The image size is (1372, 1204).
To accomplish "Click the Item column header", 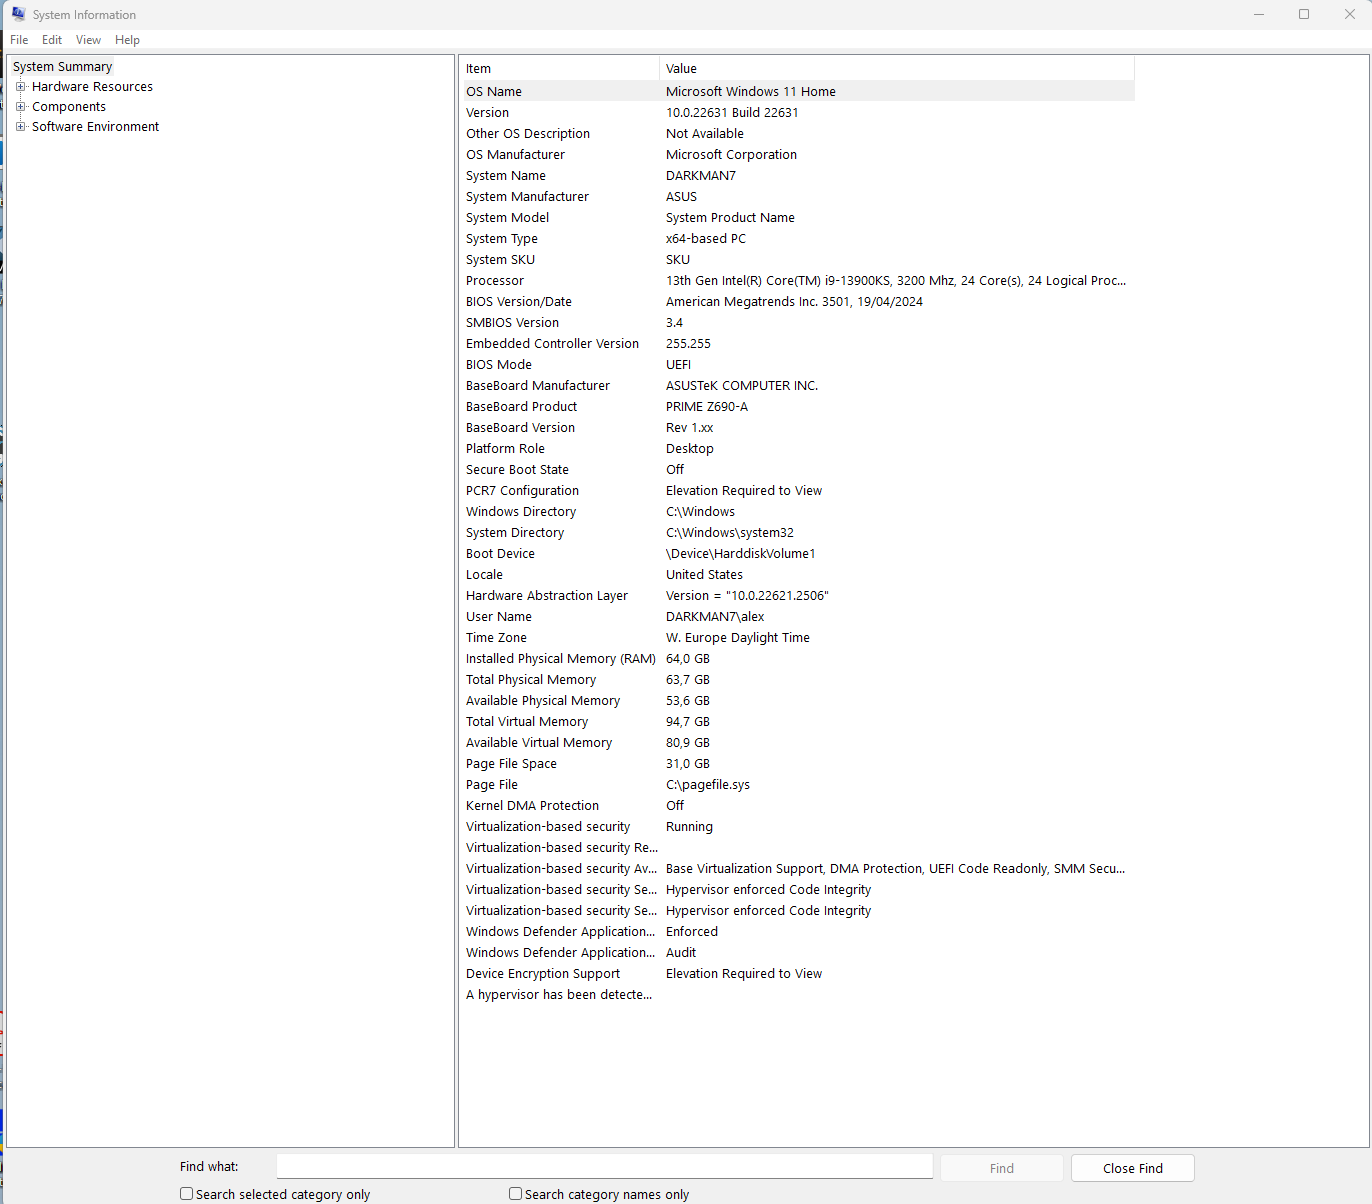I will pyautogui.click(x=559, y=69).
